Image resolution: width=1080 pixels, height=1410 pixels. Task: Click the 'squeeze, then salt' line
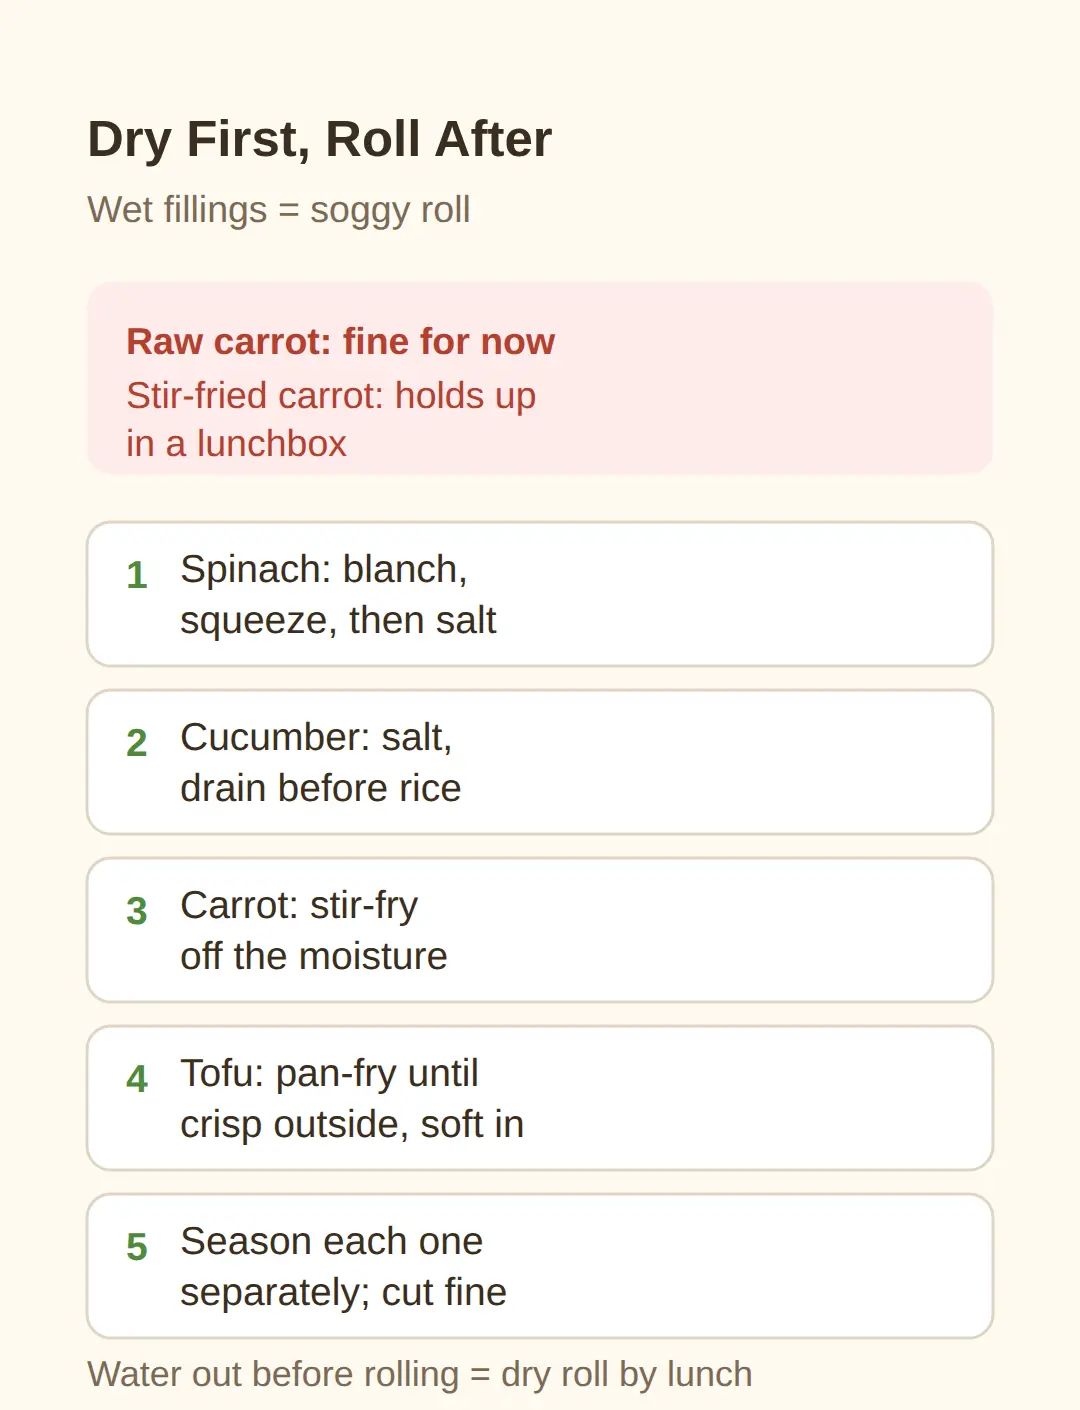[338, 621]
